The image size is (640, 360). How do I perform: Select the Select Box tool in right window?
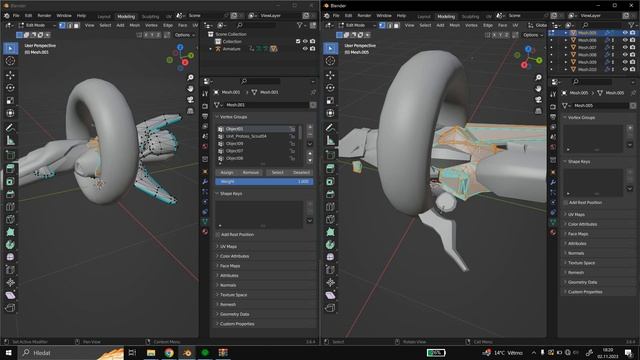click(x=330, y=49)
